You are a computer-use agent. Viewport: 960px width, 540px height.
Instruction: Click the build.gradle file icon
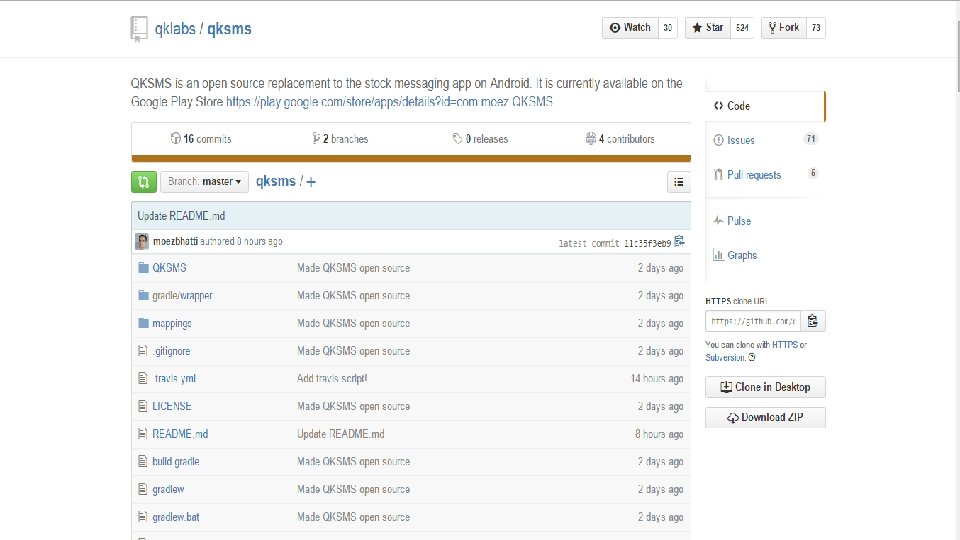pos(143,461)
